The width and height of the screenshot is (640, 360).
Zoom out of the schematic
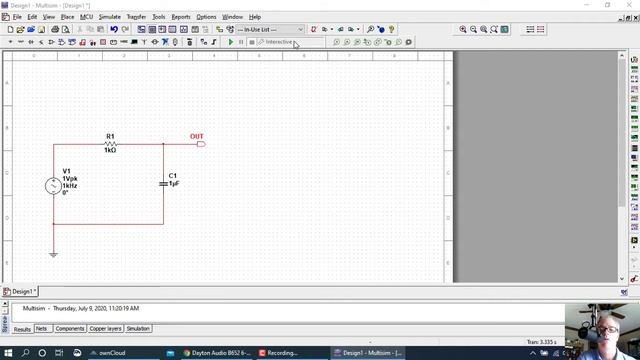pyautogui.click(x=473, y=29)
